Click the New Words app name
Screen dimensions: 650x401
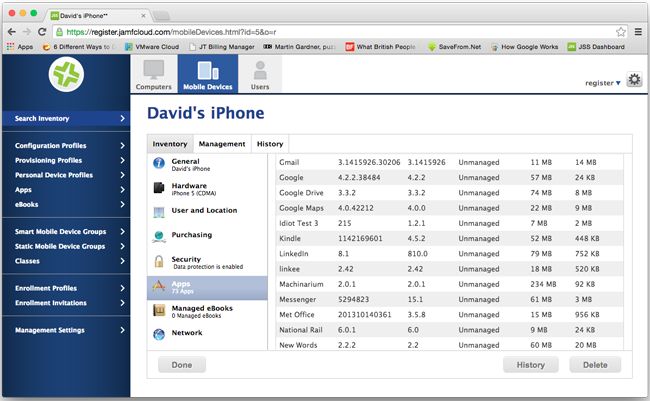(x=298, y=345)
